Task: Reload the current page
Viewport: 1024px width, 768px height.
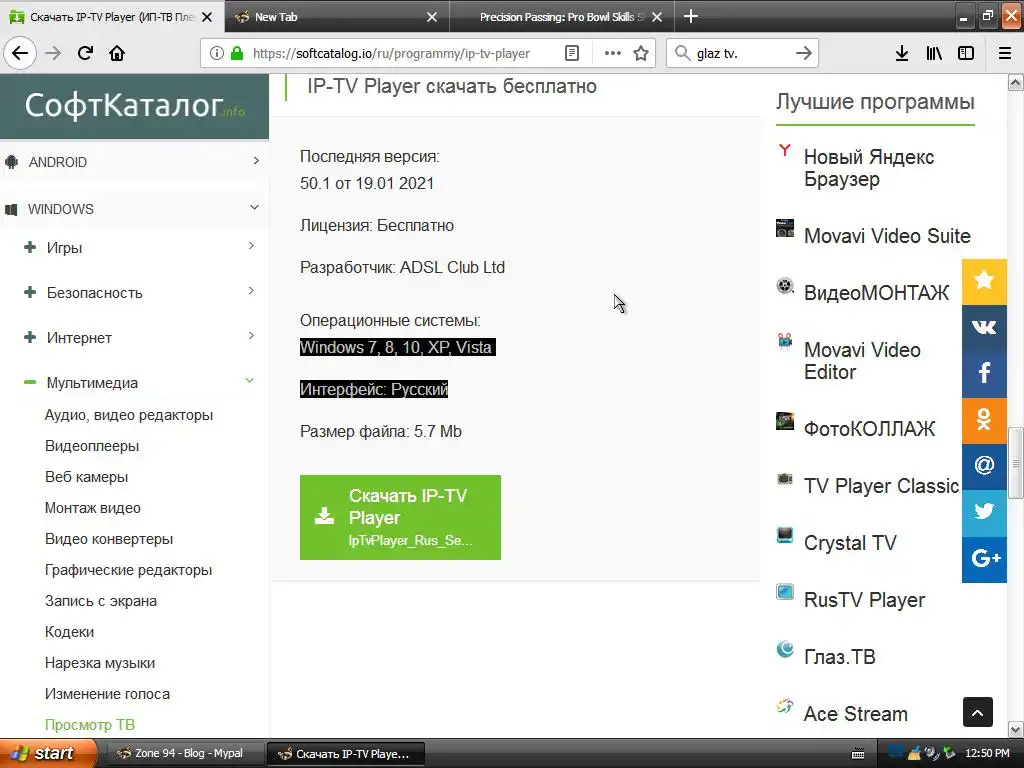Action: (86, 53)
